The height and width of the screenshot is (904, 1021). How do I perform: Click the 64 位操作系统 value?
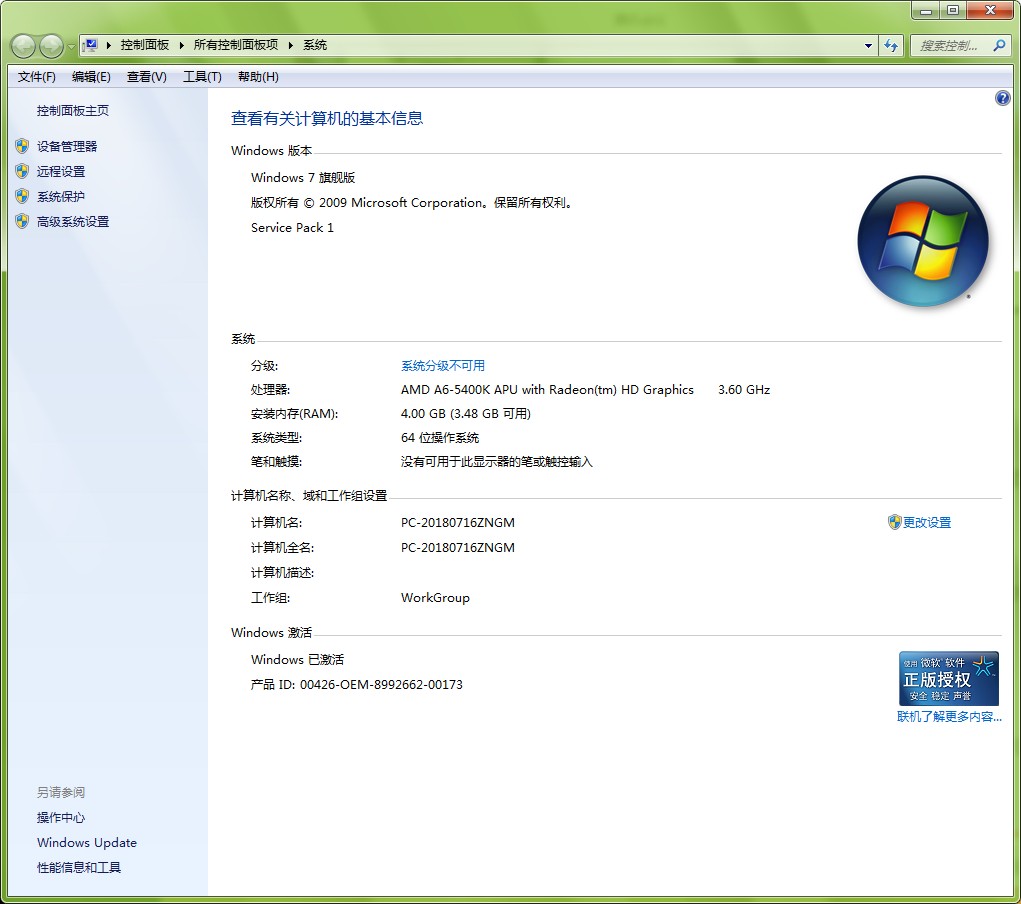tap(440, 438)
